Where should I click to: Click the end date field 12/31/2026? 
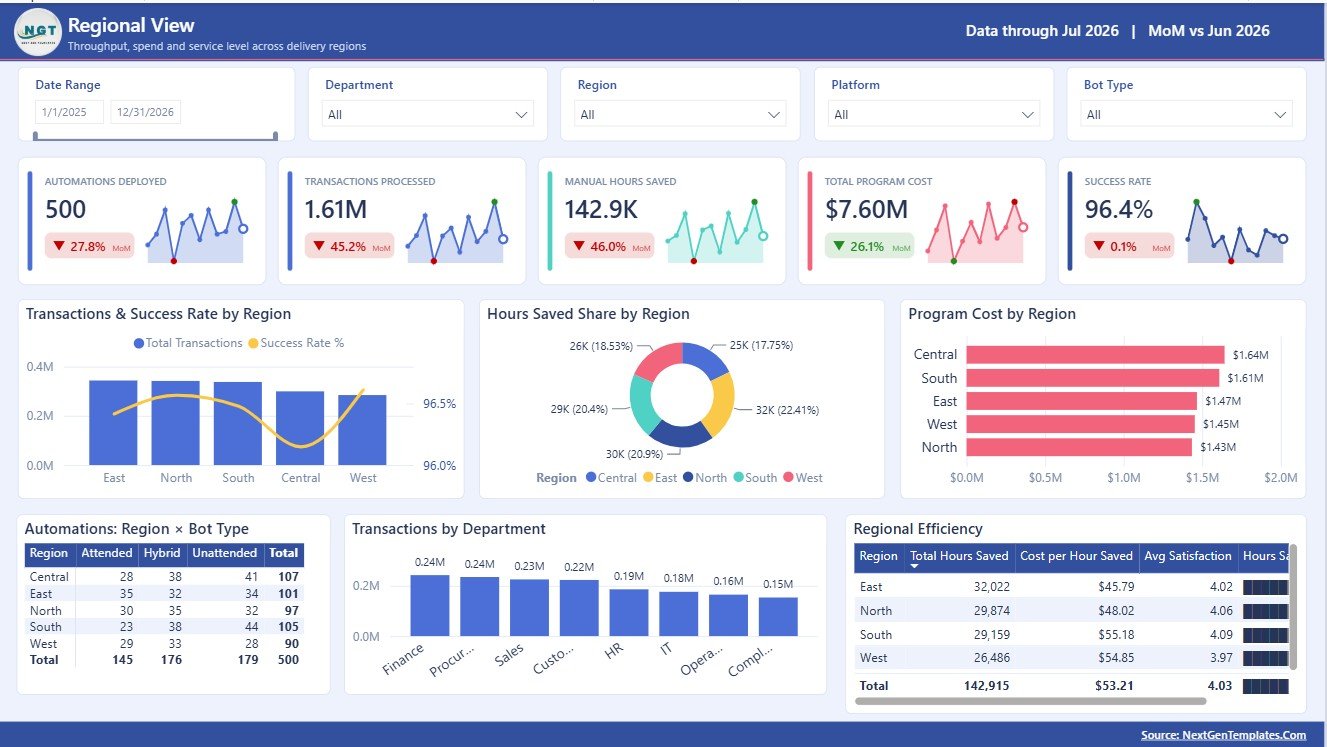coord(145,112)
